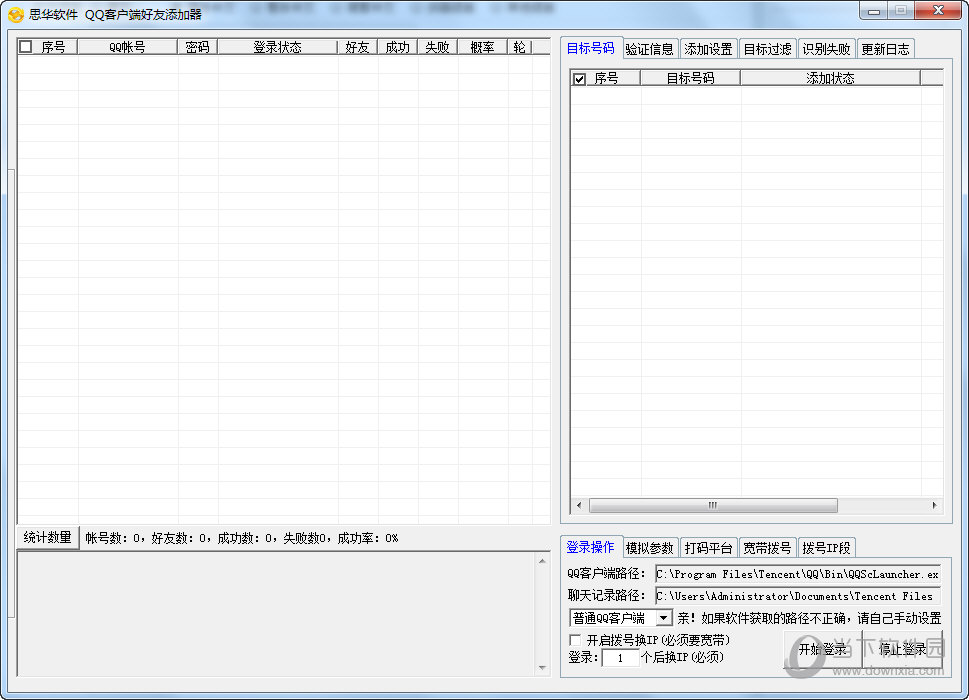This screenshot has height=700, width=969.
Task: Enable the 开启拨号换IP checkbox
Action: [x=575, y=639]
